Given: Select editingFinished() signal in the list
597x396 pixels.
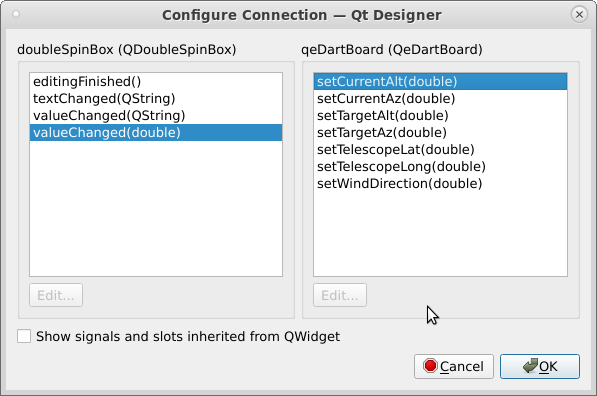Looking at the screenshot, I should pos(156,81).
